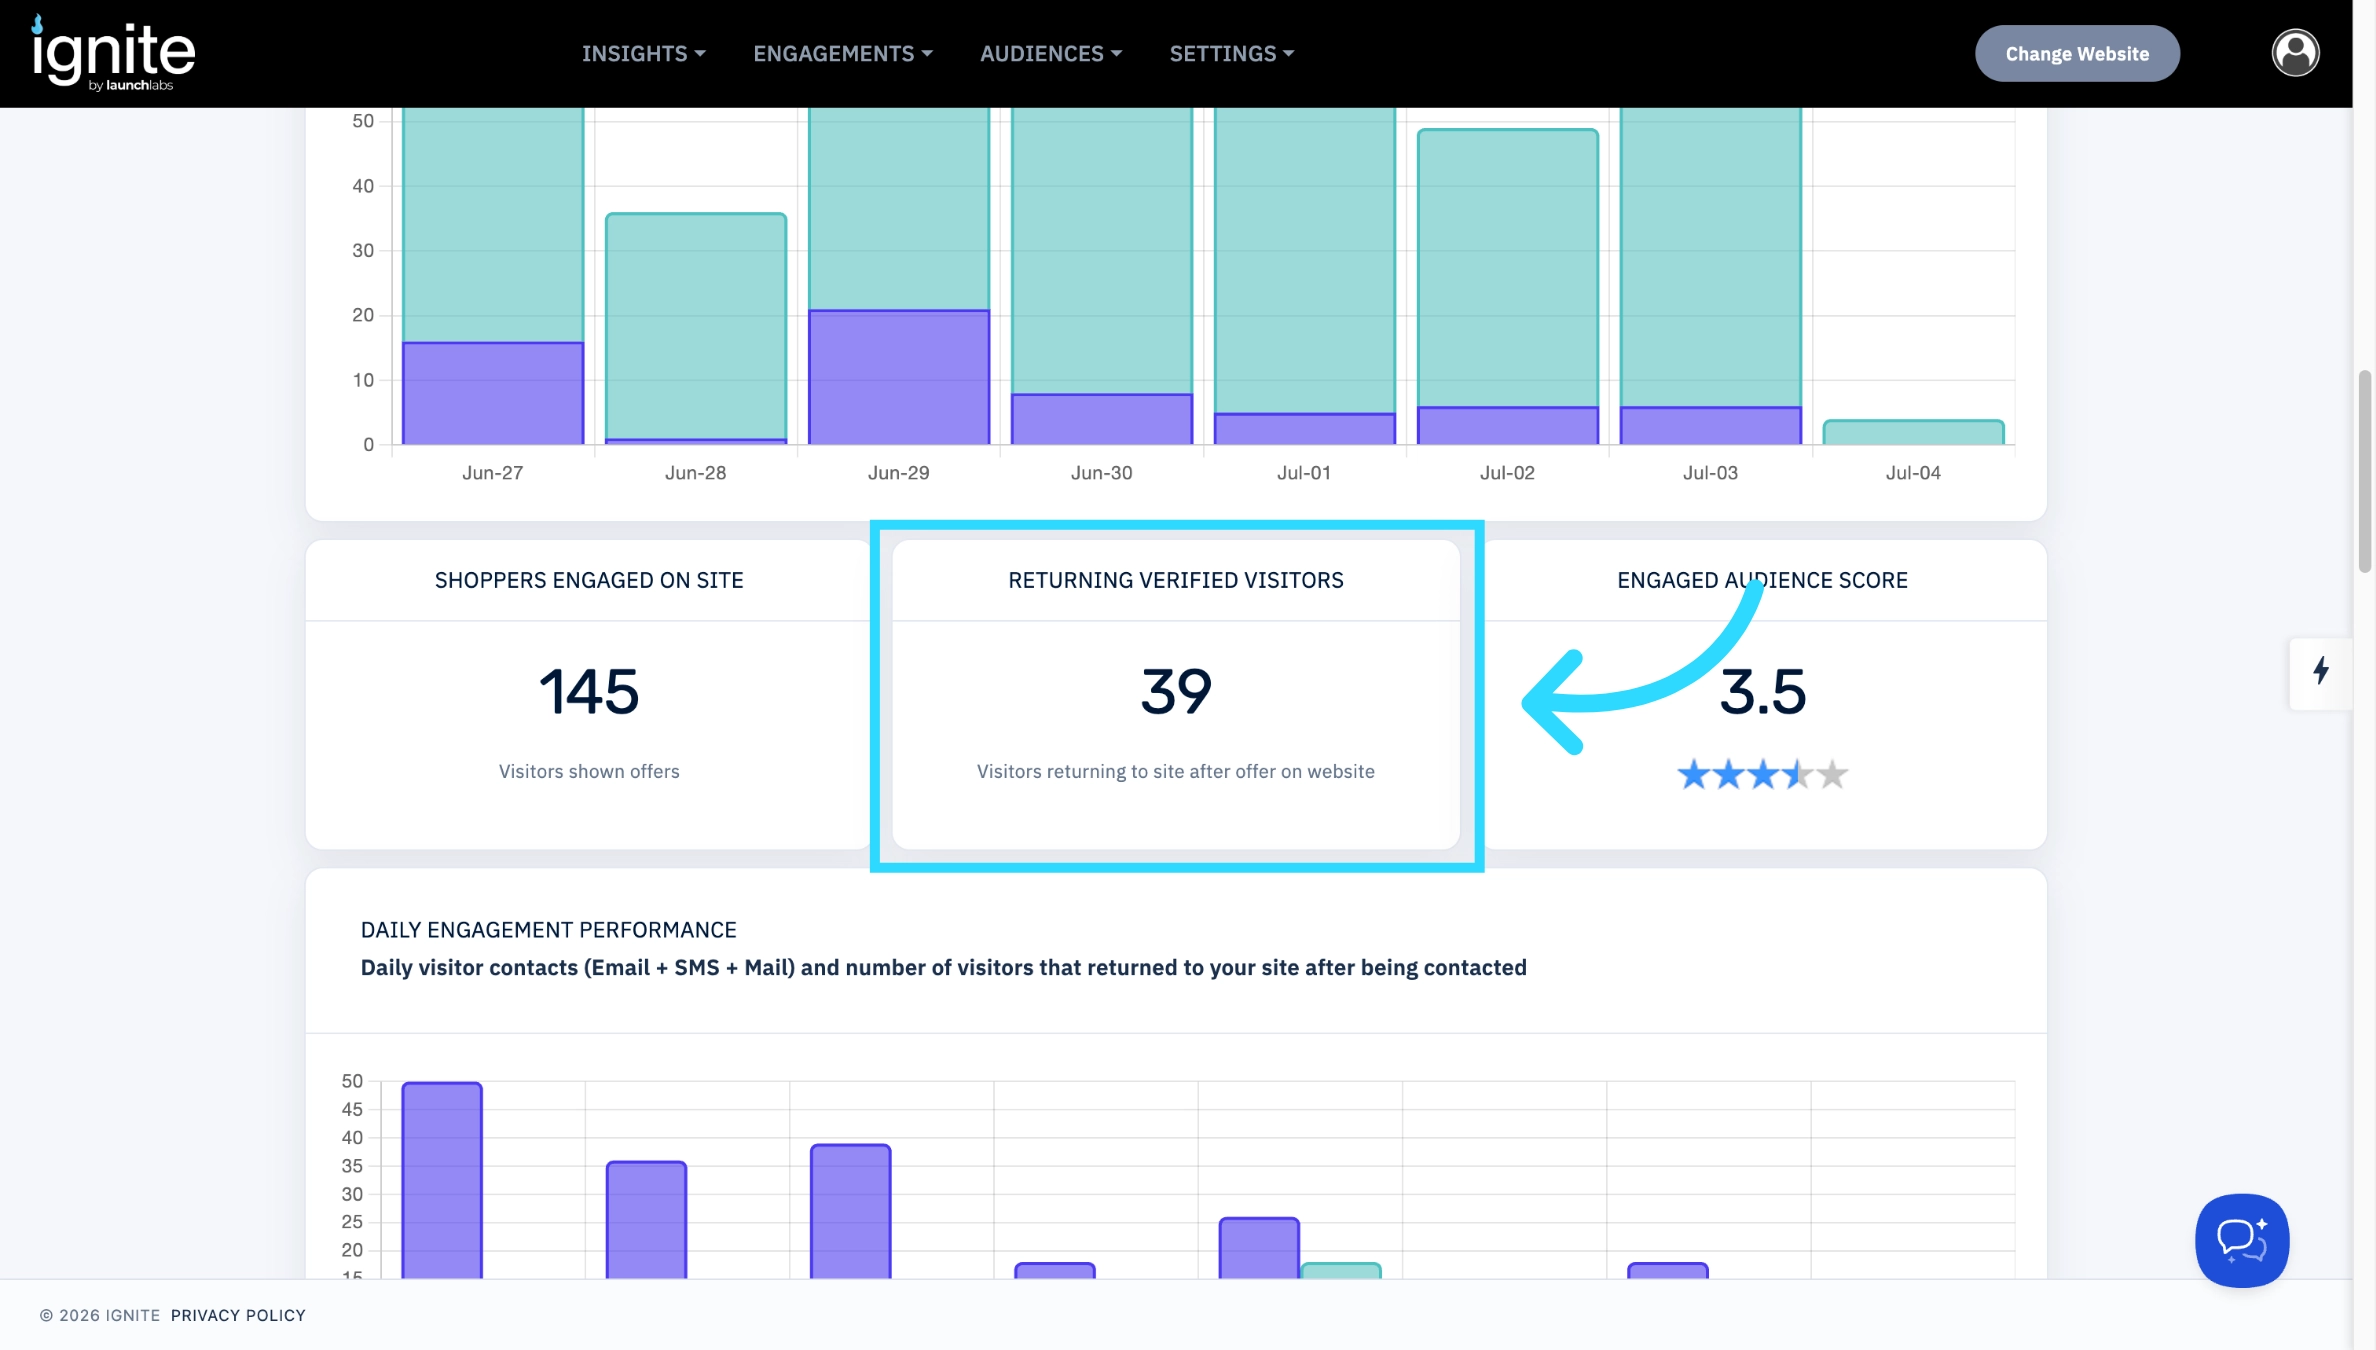
Task: Click the star rating under Engaged Audience Score
Action: (1763, 774)
